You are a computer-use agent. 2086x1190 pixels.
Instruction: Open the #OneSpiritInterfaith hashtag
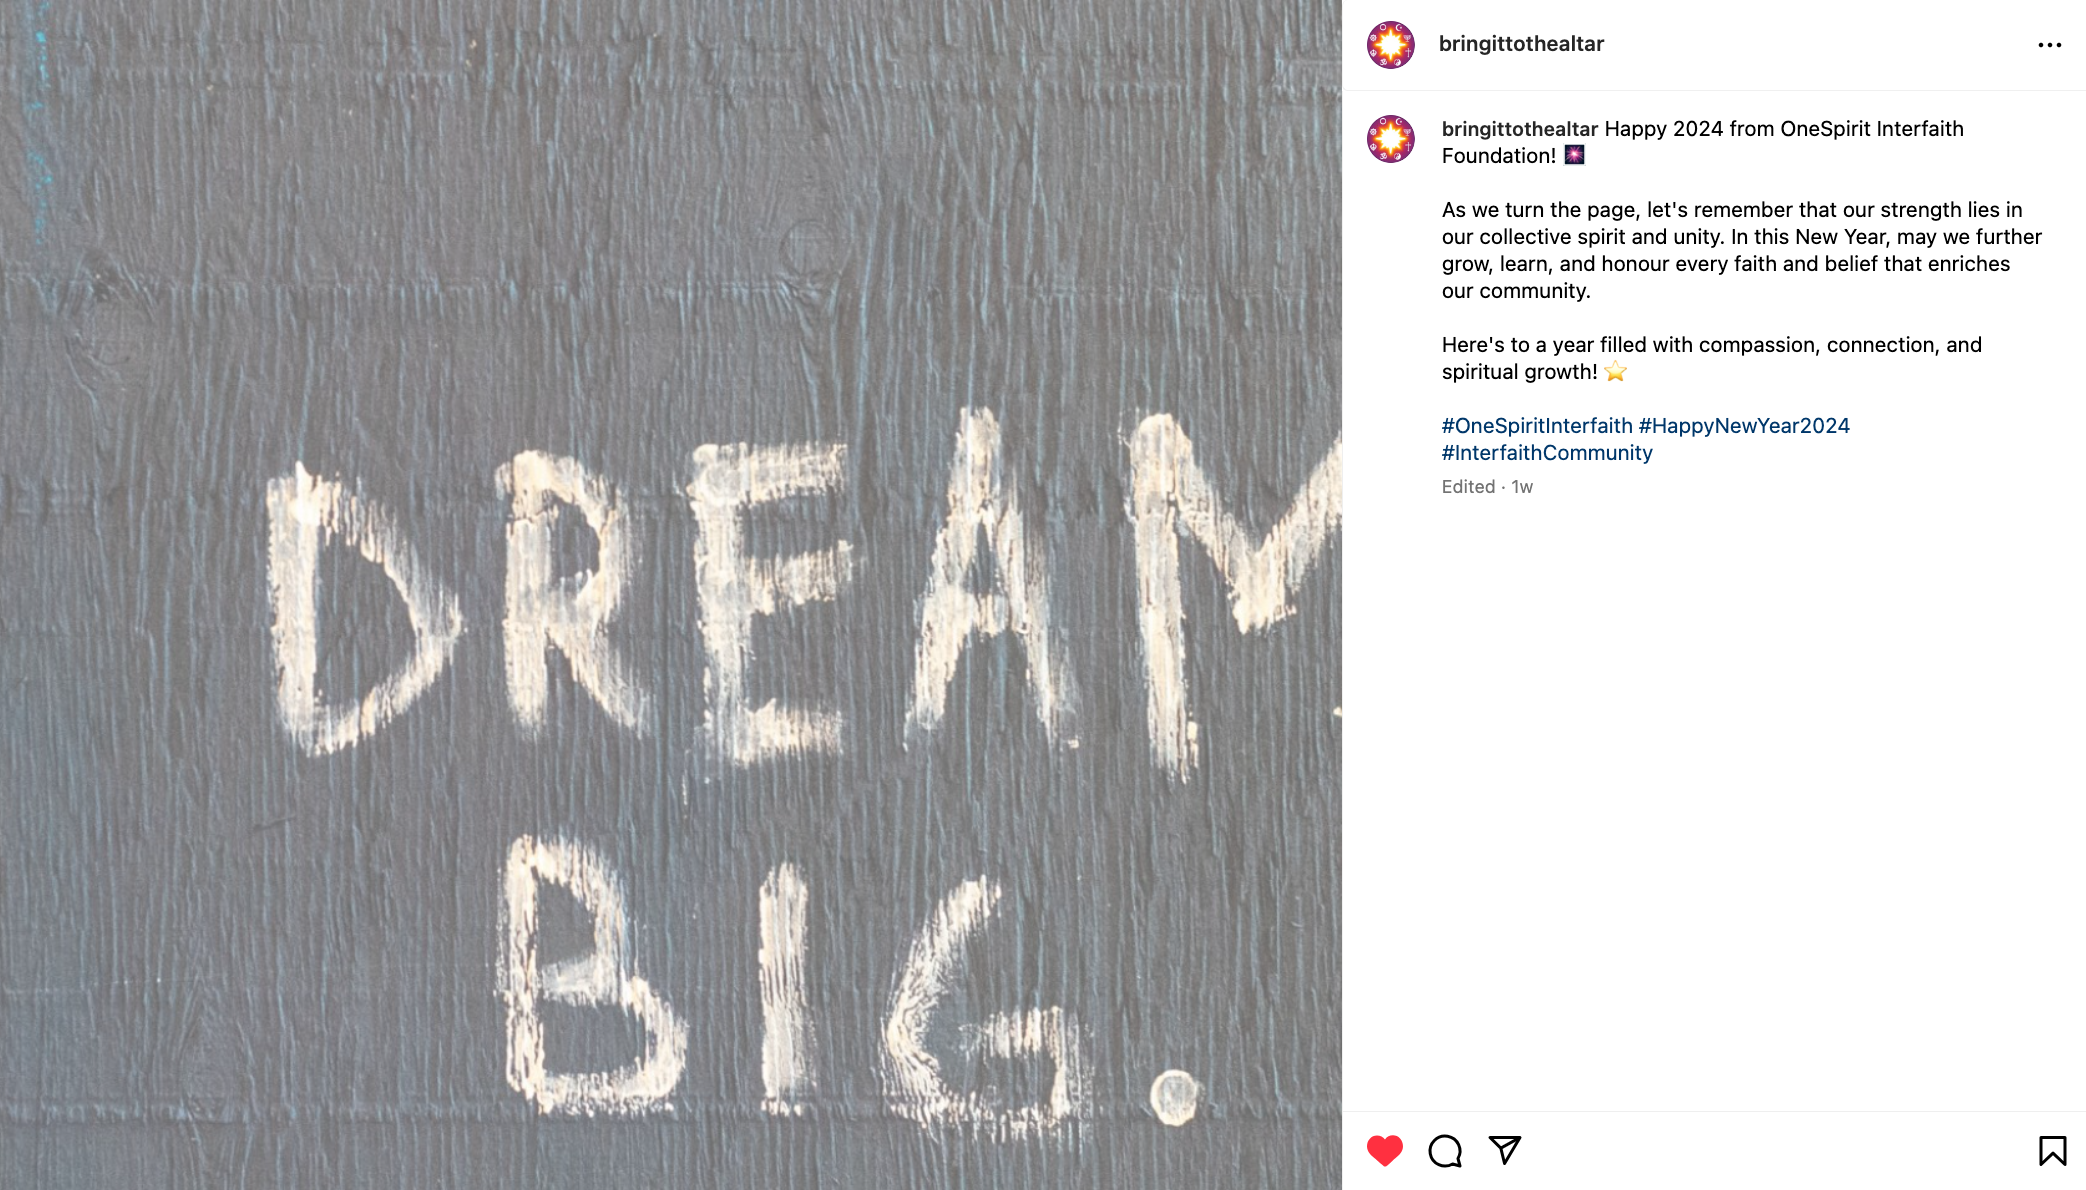coord(1536,426)
